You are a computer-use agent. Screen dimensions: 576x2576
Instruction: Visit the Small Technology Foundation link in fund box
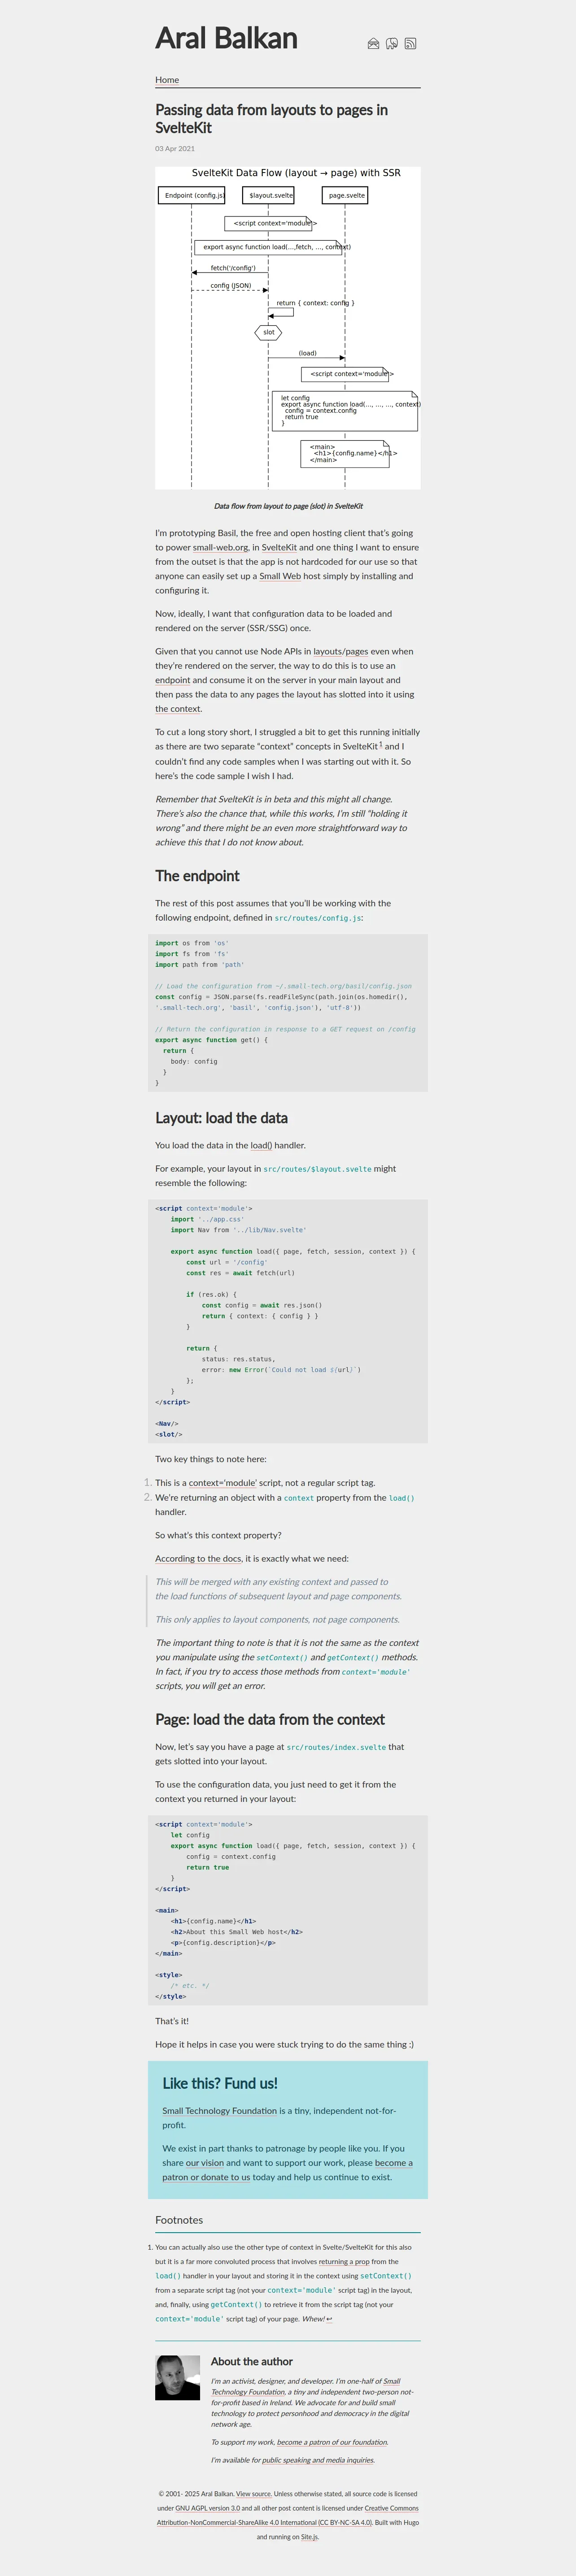coord(220,2111)
